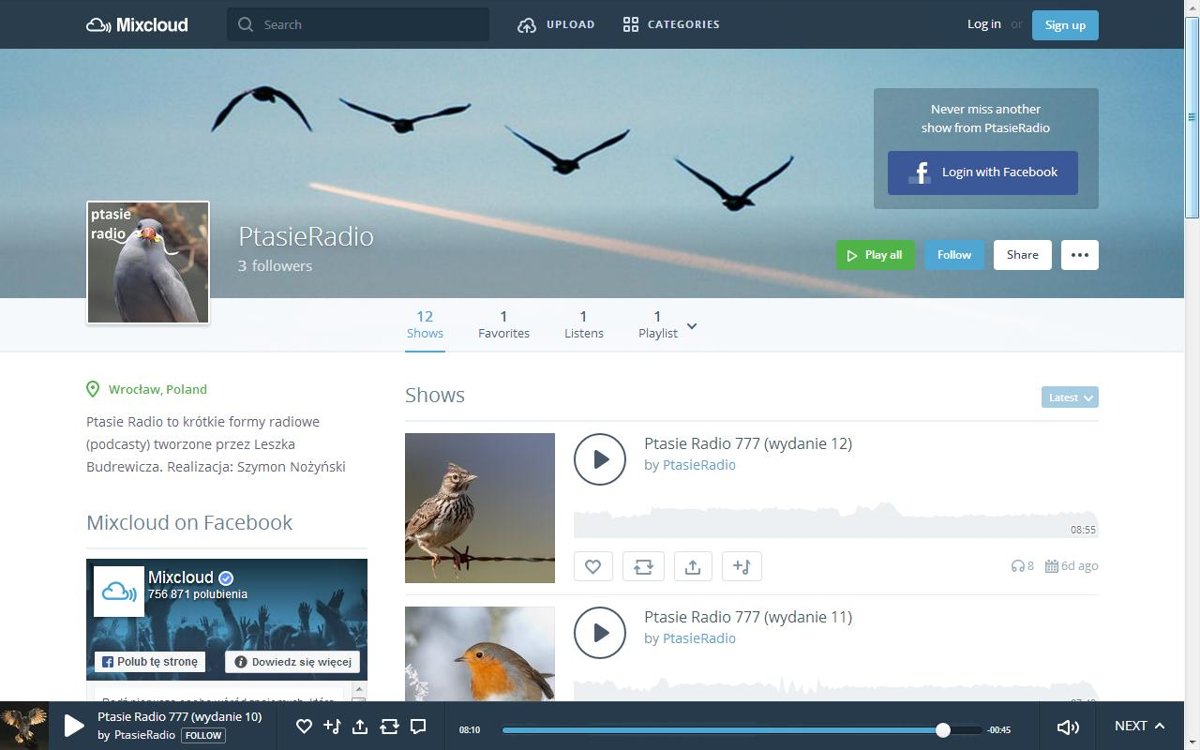Add wydanie 12 to a playlist
The width and height of the screenshot is (1200, 750).
(x=741, y=566)
